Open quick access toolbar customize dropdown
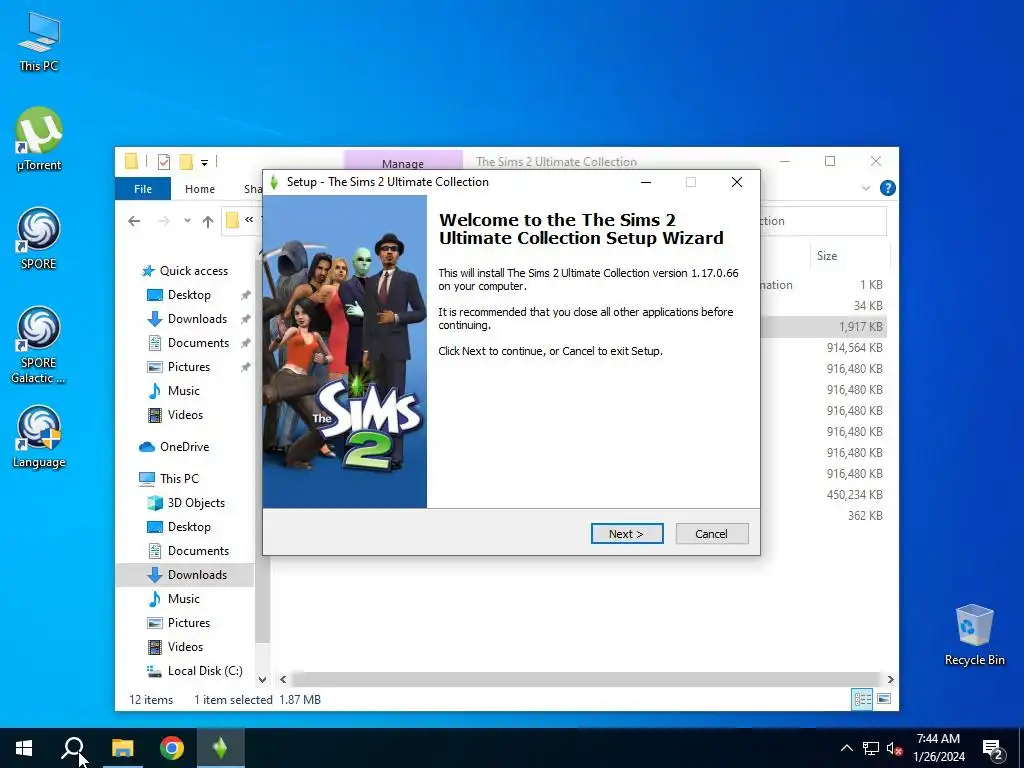This screenshot has width=1024, height=768. click(204, 162)
